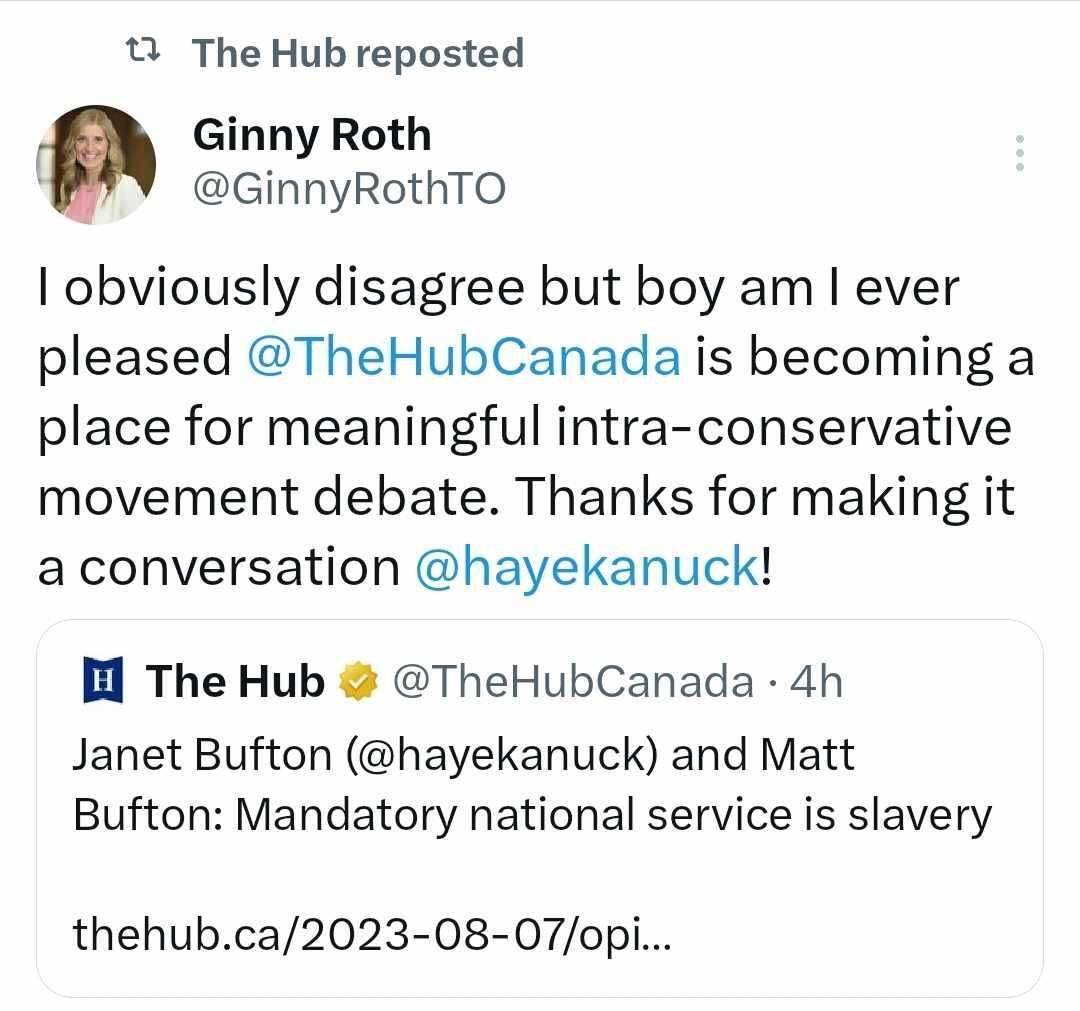Click "Janet Bufton" in the quoted post
This screenshot has height=1011, width=1080.
(201, 755)
